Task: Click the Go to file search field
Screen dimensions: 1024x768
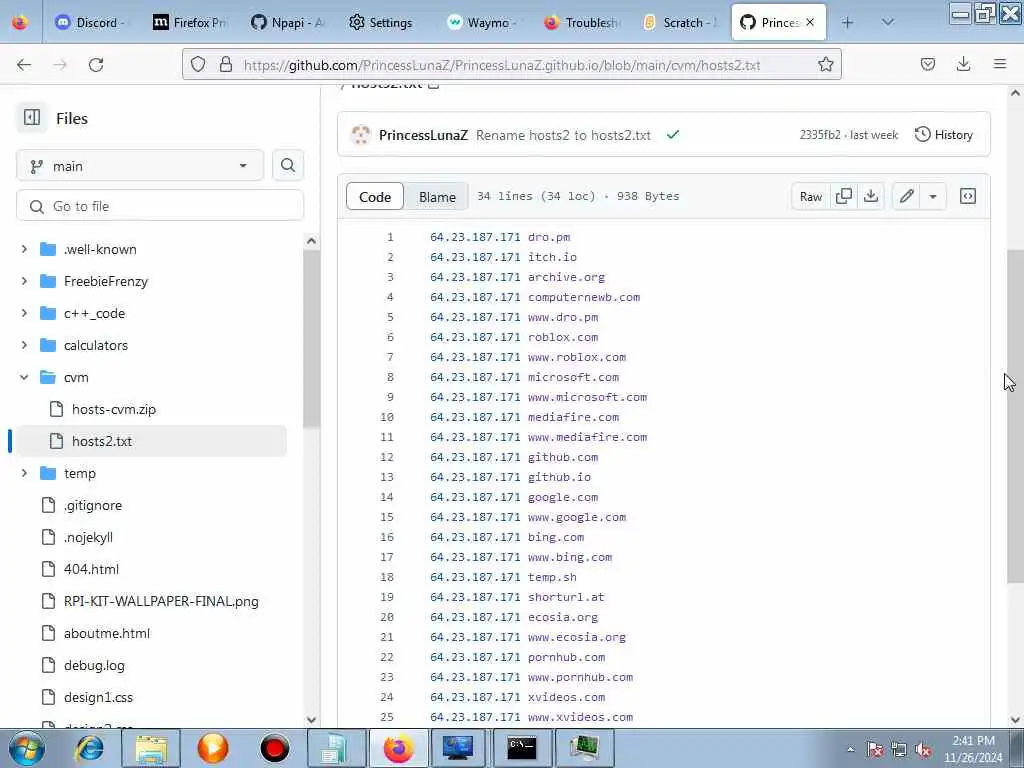Action: [160, 206]
